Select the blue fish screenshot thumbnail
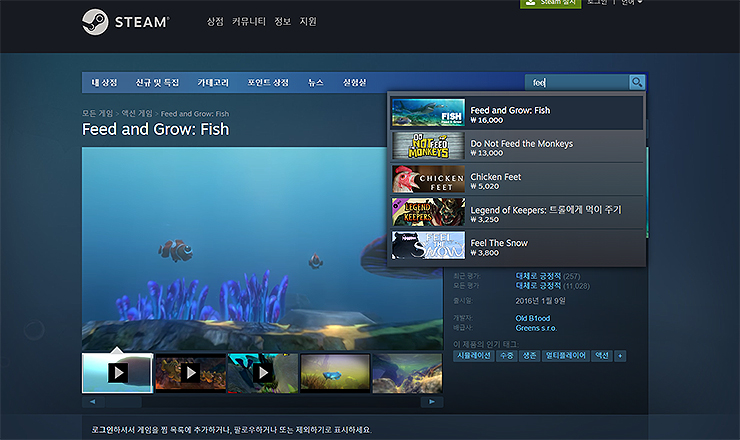Image resolution: width=740 pixels, height=440 pixels. tap(335, 373)
